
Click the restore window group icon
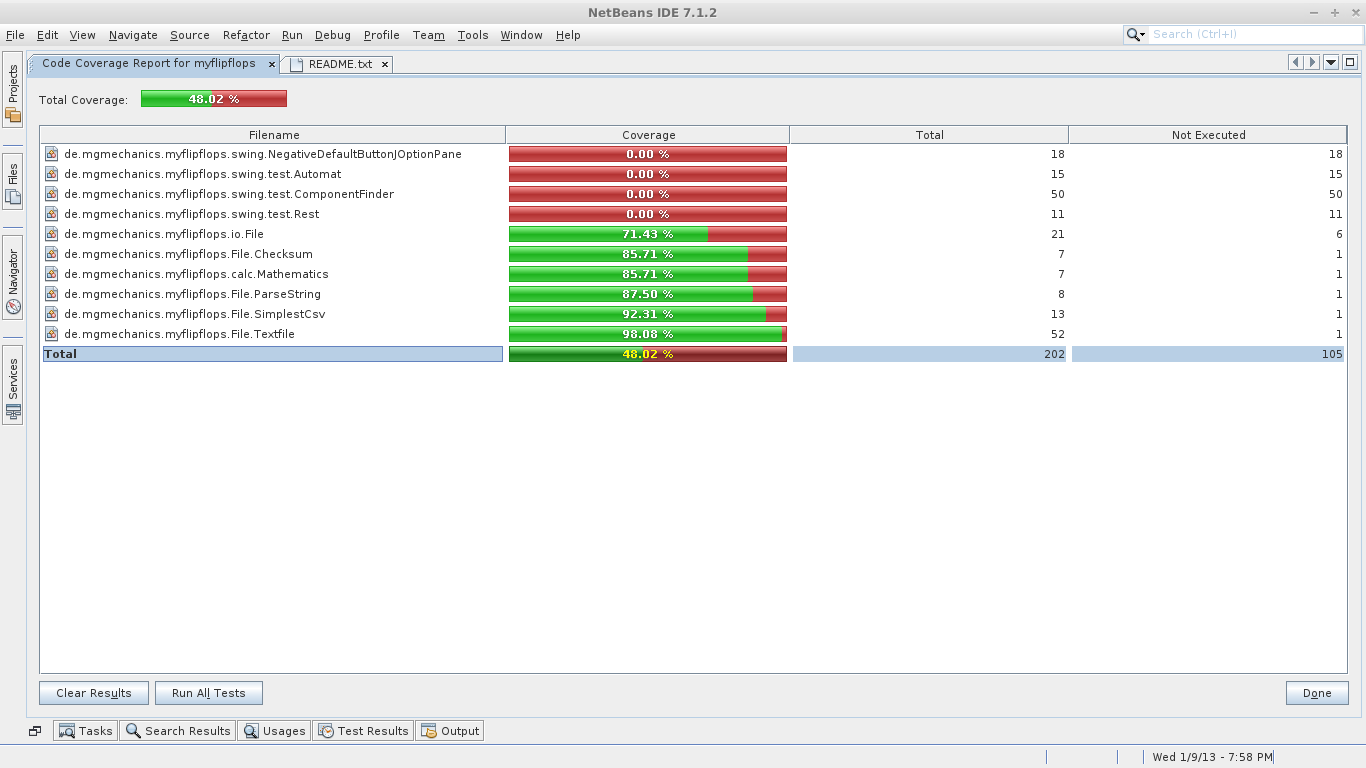35,731
